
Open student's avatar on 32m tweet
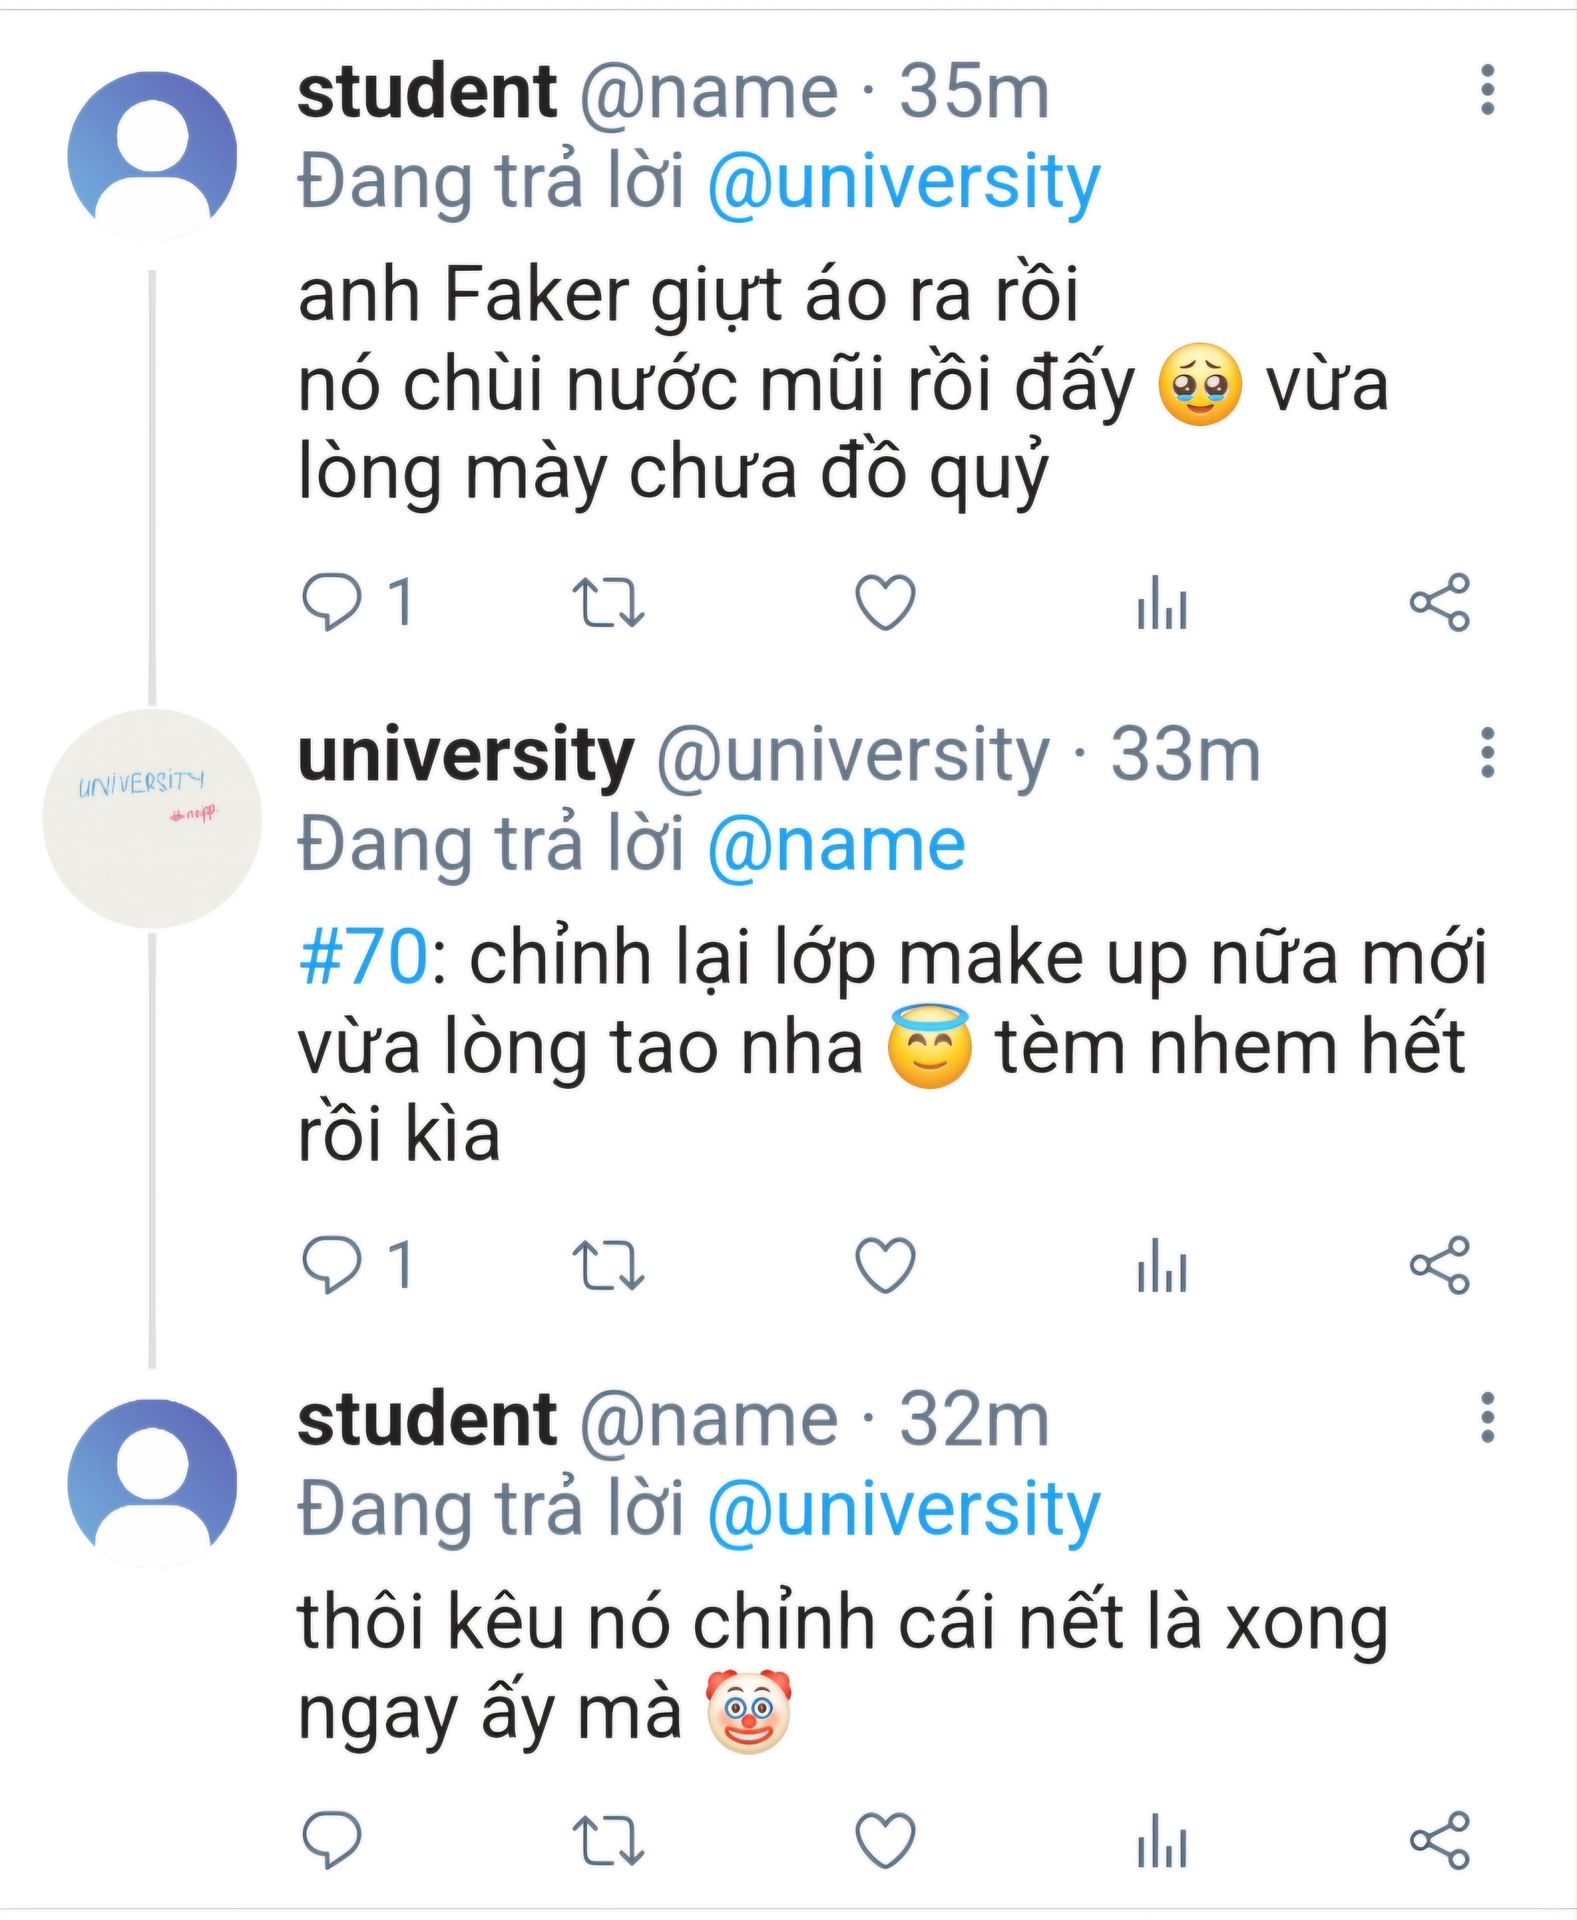coord(152,1482)
